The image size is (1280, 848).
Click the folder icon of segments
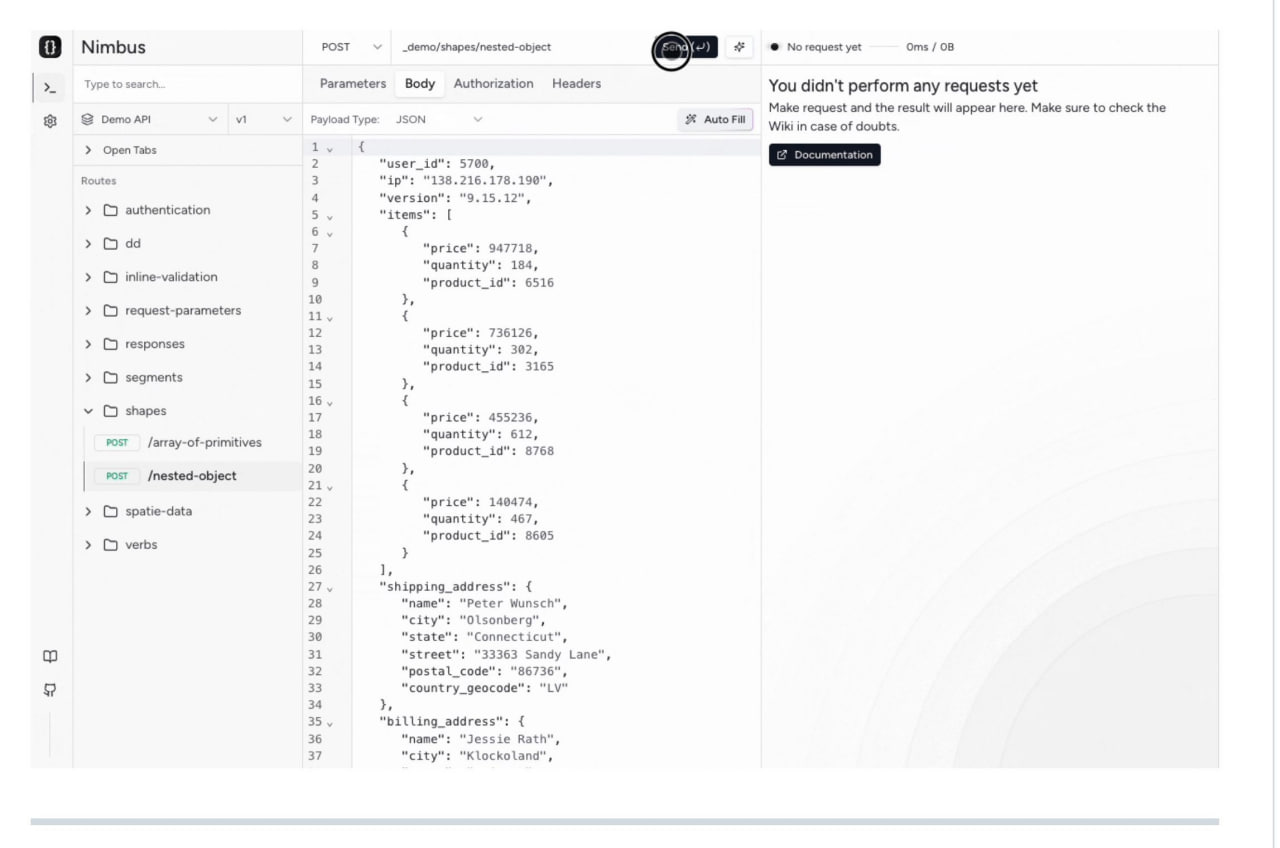point(111,378)
